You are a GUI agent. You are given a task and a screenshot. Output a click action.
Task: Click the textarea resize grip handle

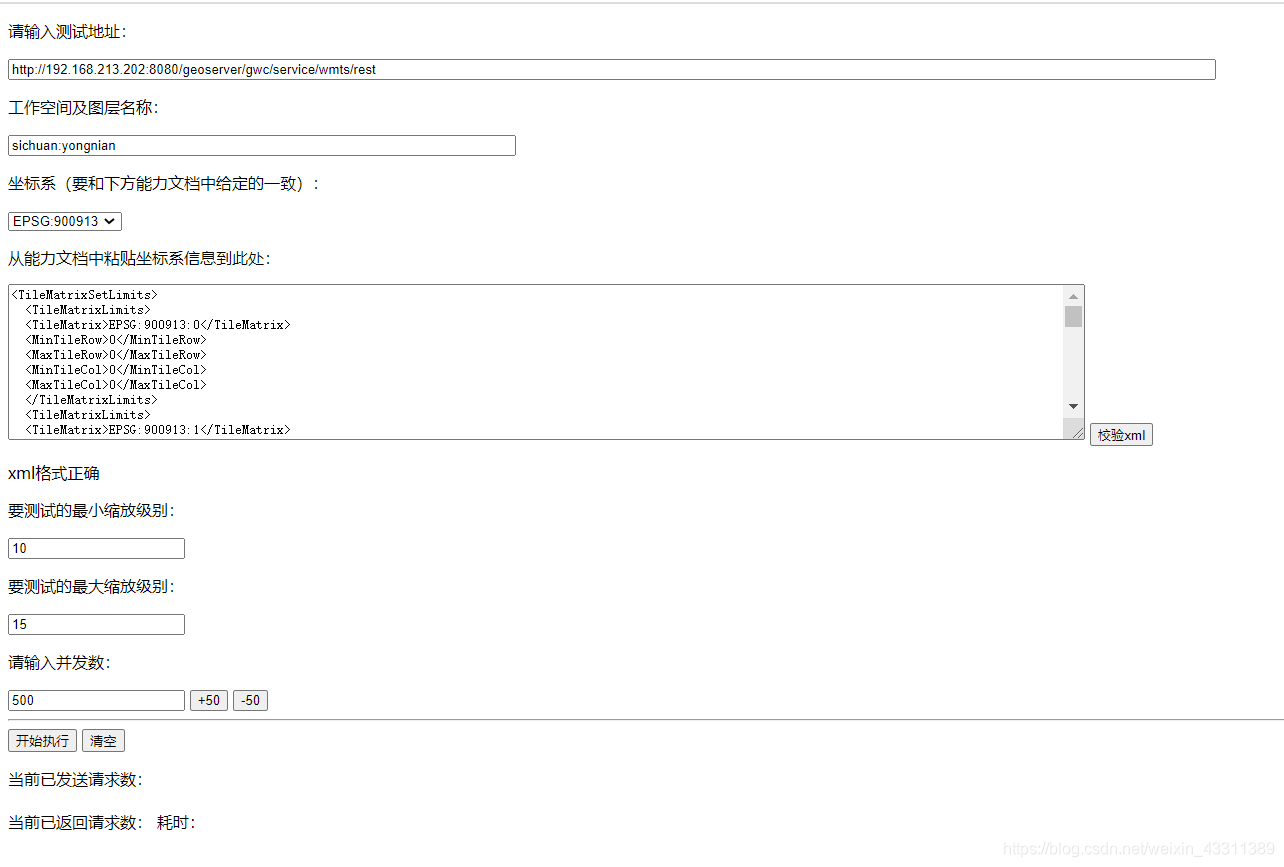pos(1077,431)
